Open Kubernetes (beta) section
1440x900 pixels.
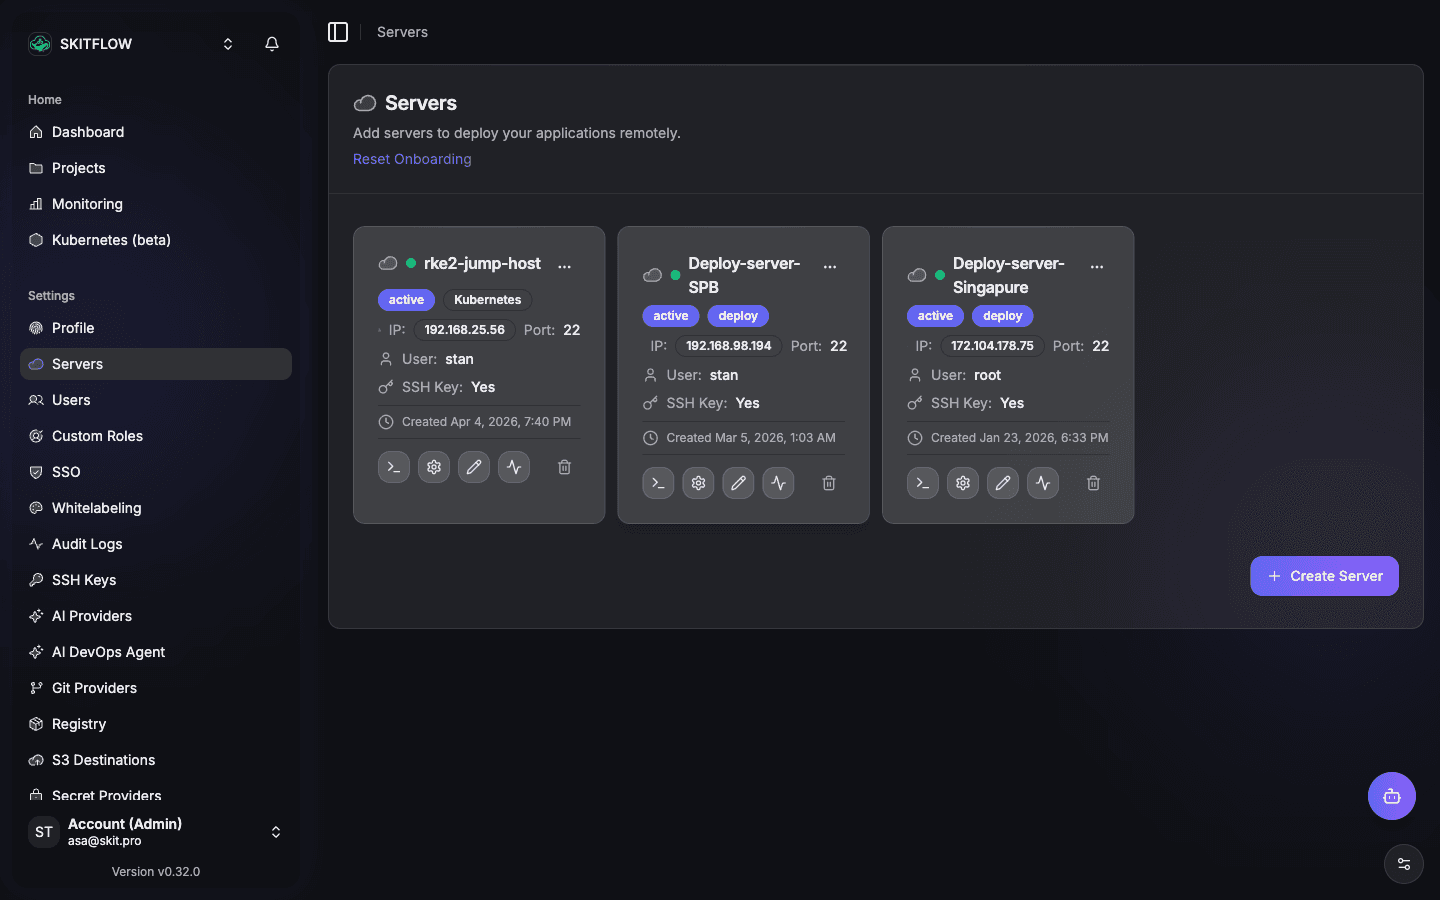156,240
